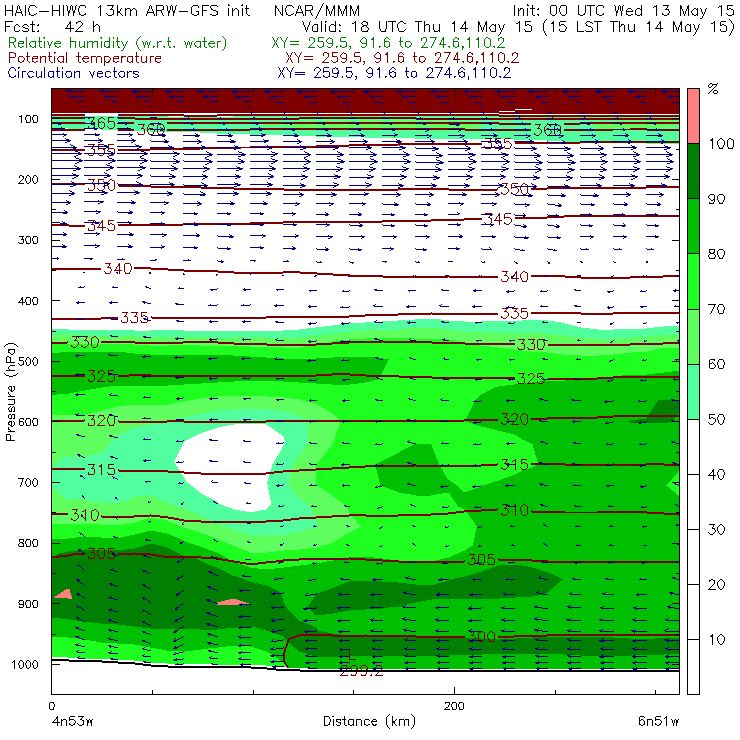This screenshot has width=740, height=740.
Task: Click the color bar '50' tick label
Action: [x=716, y=419]
